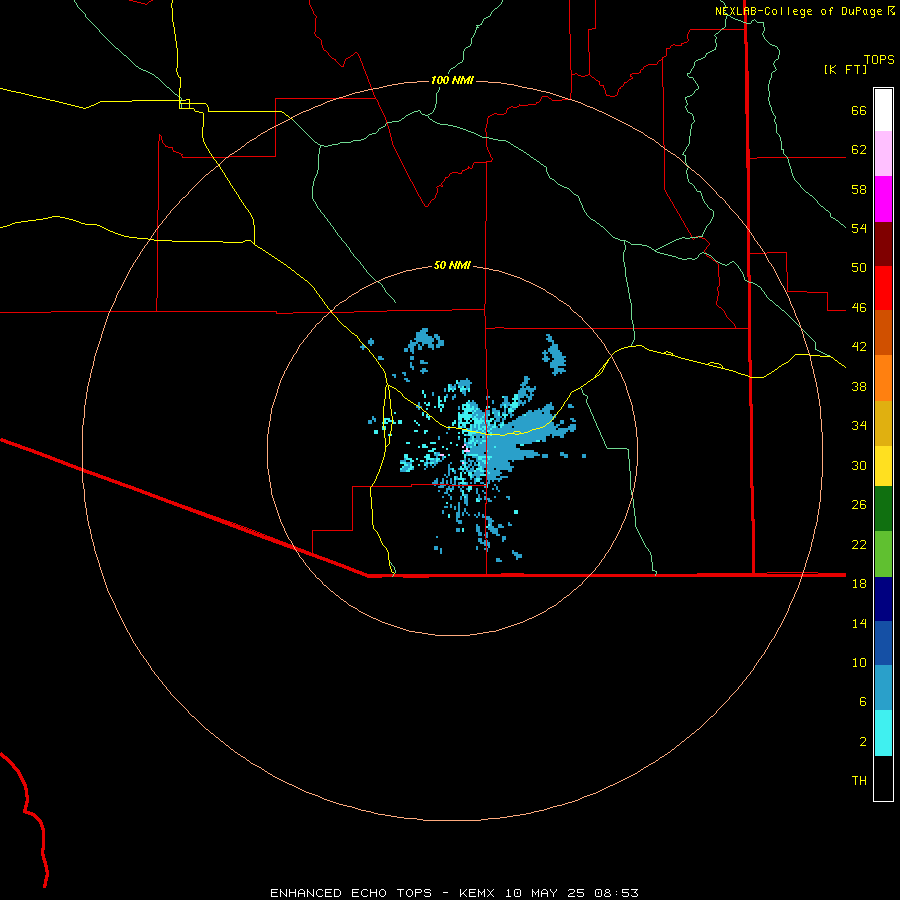Click the '100 NMI' range ring label
Screen dimensions: 900x900
(452, 80)
